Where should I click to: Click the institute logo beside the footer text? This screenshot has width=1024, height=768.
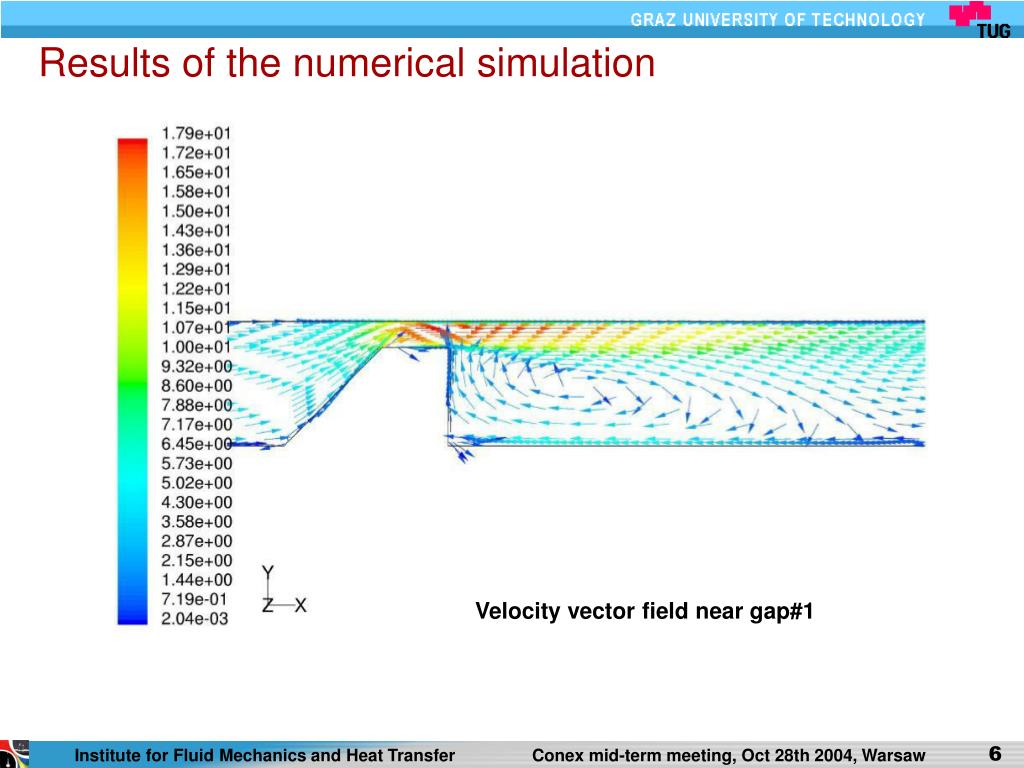[14, 754]
